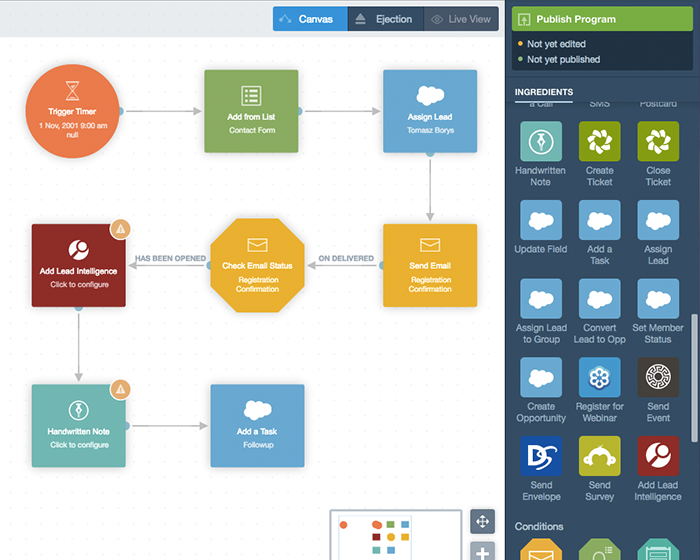
Task: Click Trigger Timer's output connector dot
Action: (121, 111)
